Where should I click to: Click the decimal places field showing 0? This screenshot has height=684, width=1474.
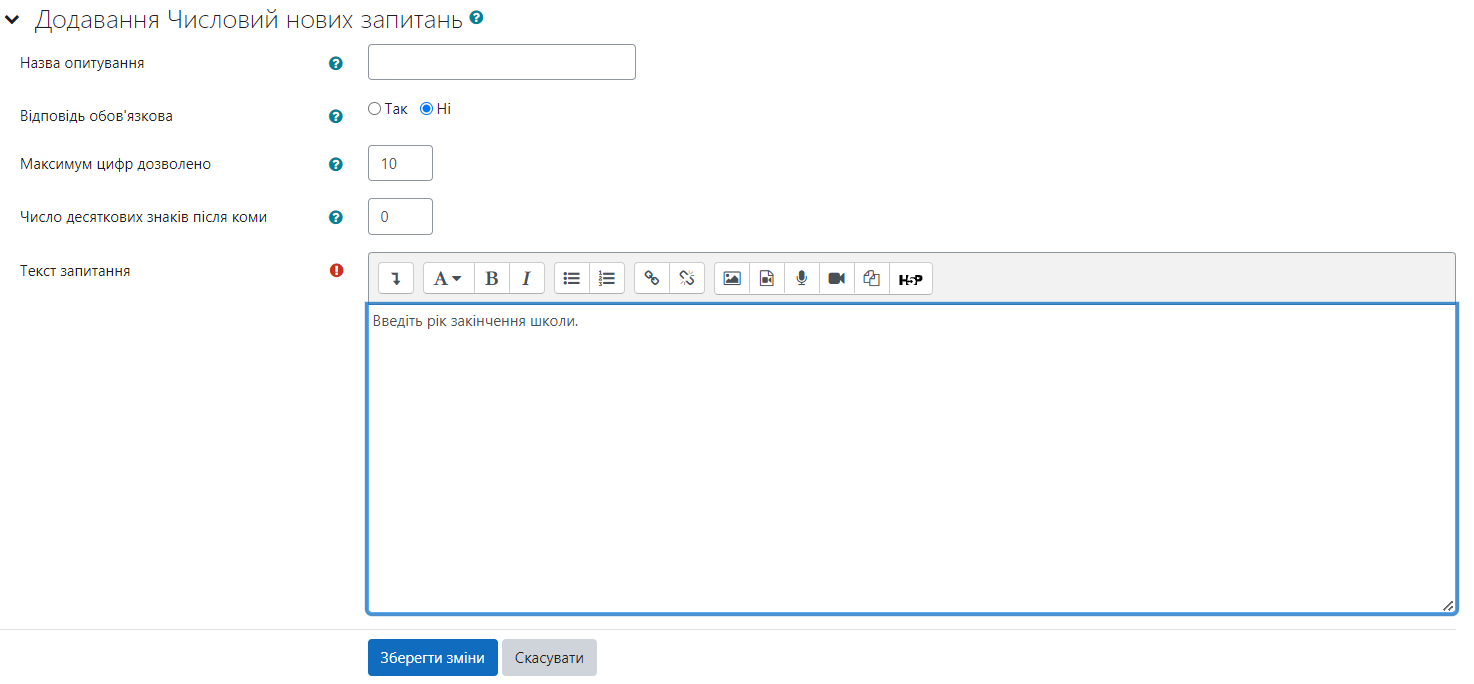(400, 216)
